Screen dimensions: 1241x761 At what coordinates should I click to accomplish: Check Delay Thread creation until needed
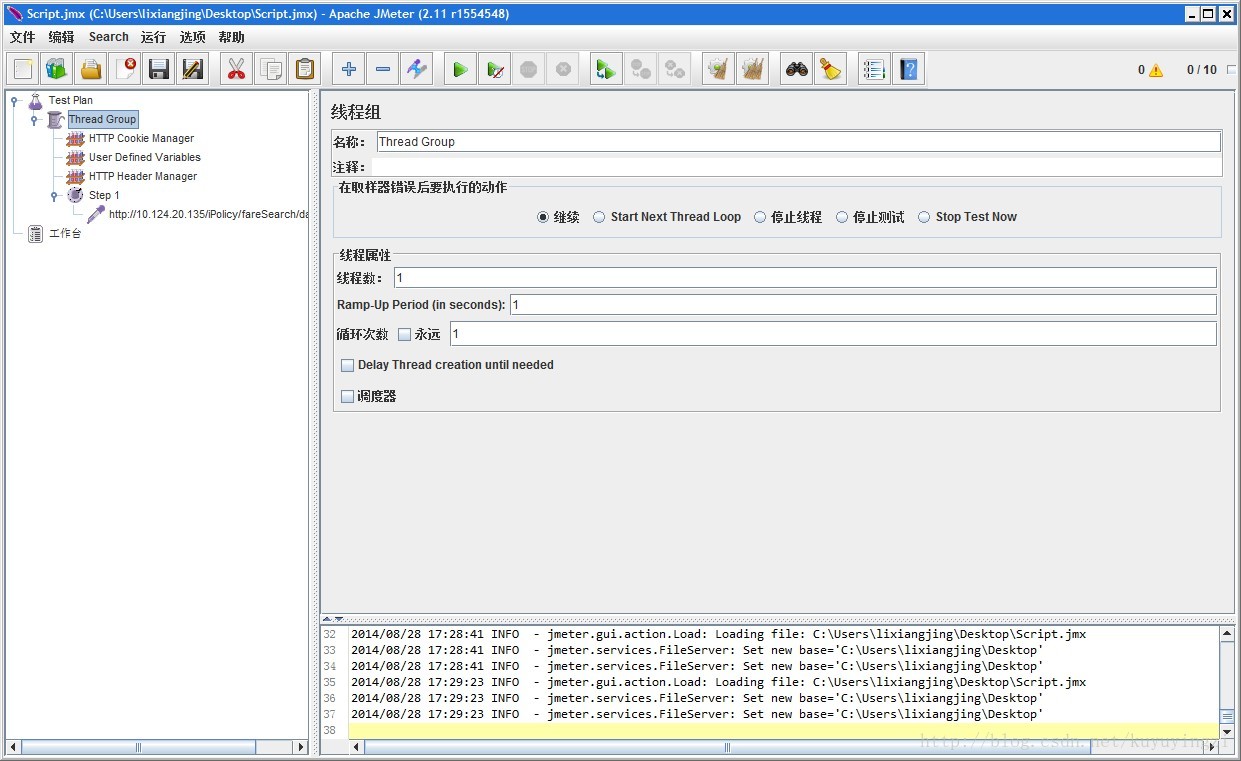coord(347,366)
